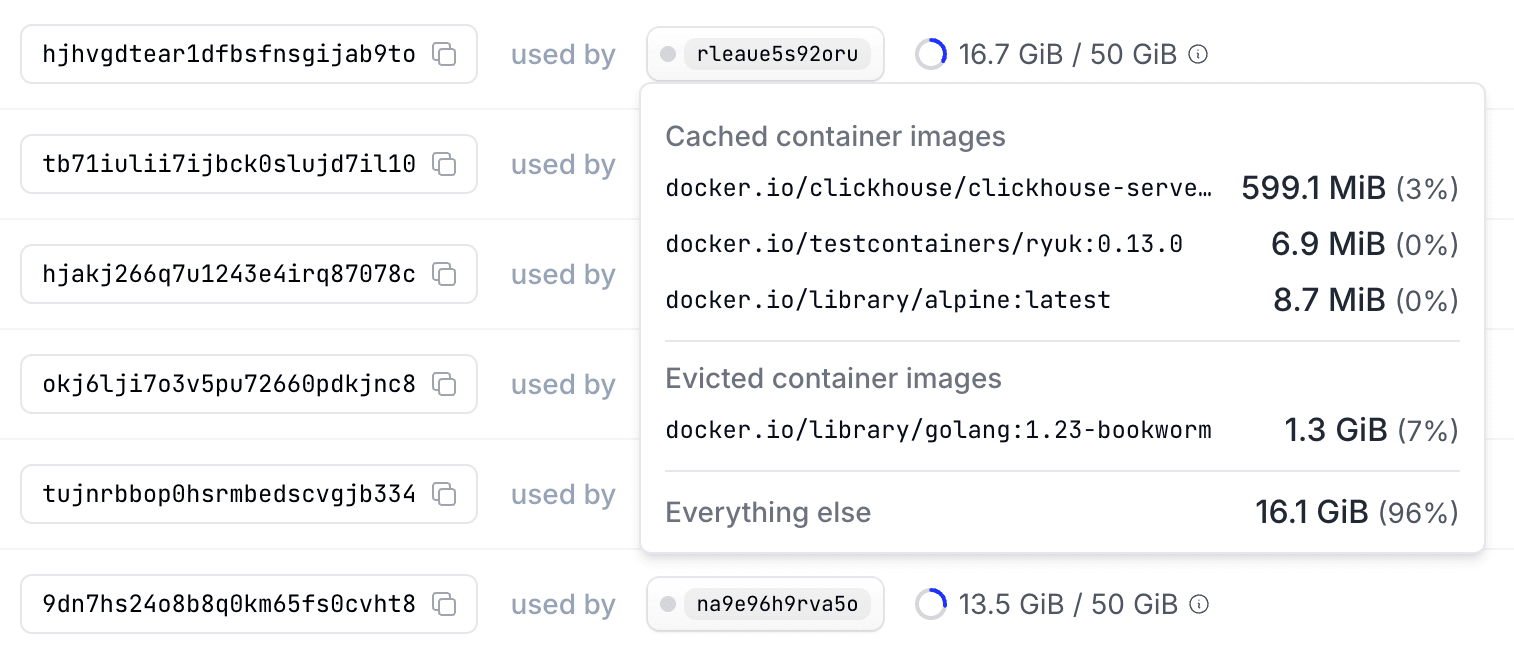1514x656 pixels.
Task: Copy the ID okj6lji7o3v5pu72660pdkjnc8
Action: point(444,384)
